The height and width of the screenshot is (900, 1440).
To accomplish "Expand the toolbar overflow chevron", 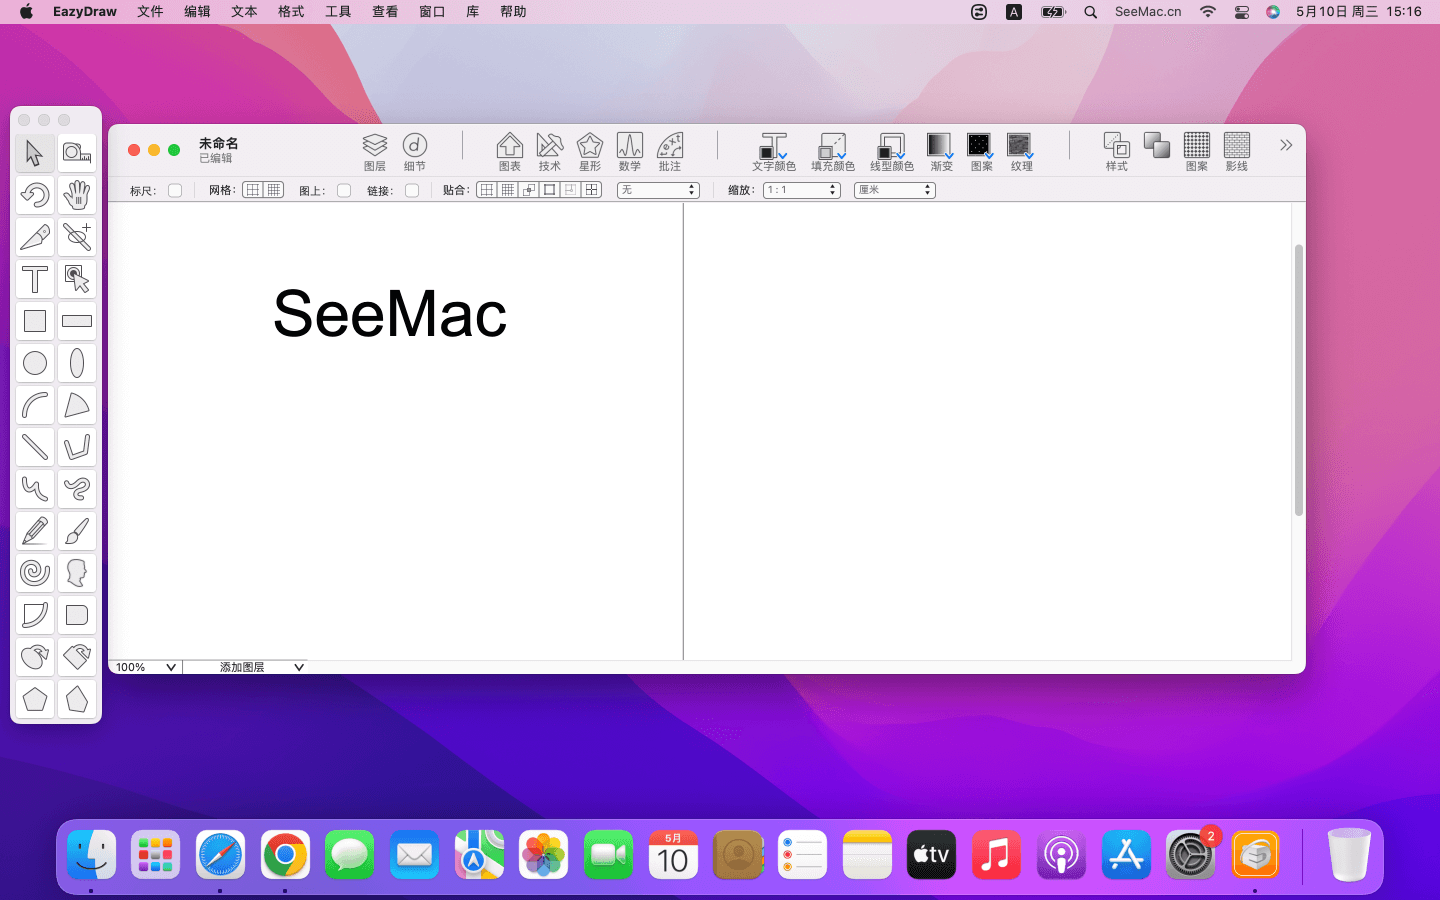I will click(1286, 145).
